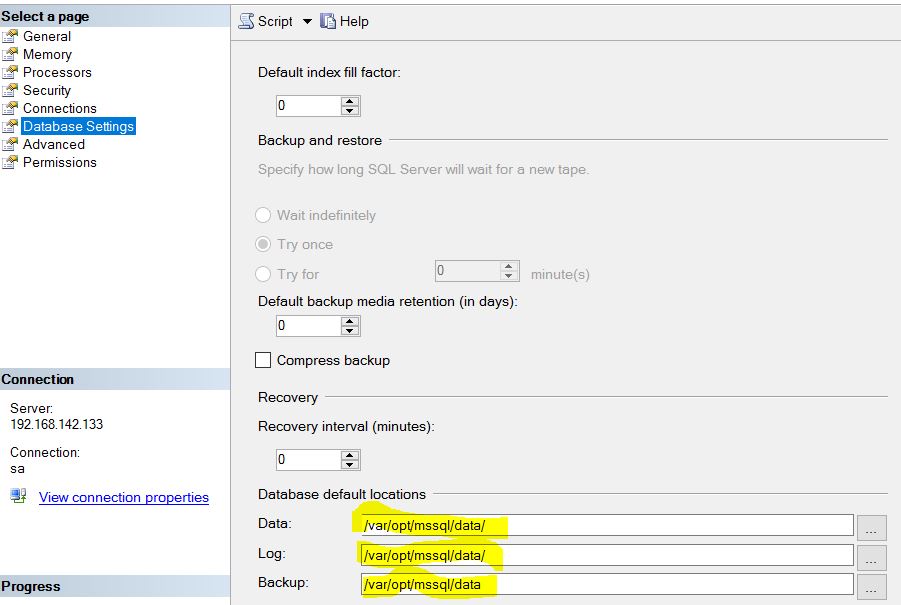Click the General page icon

pyautogui.click(x=11, y=36)
